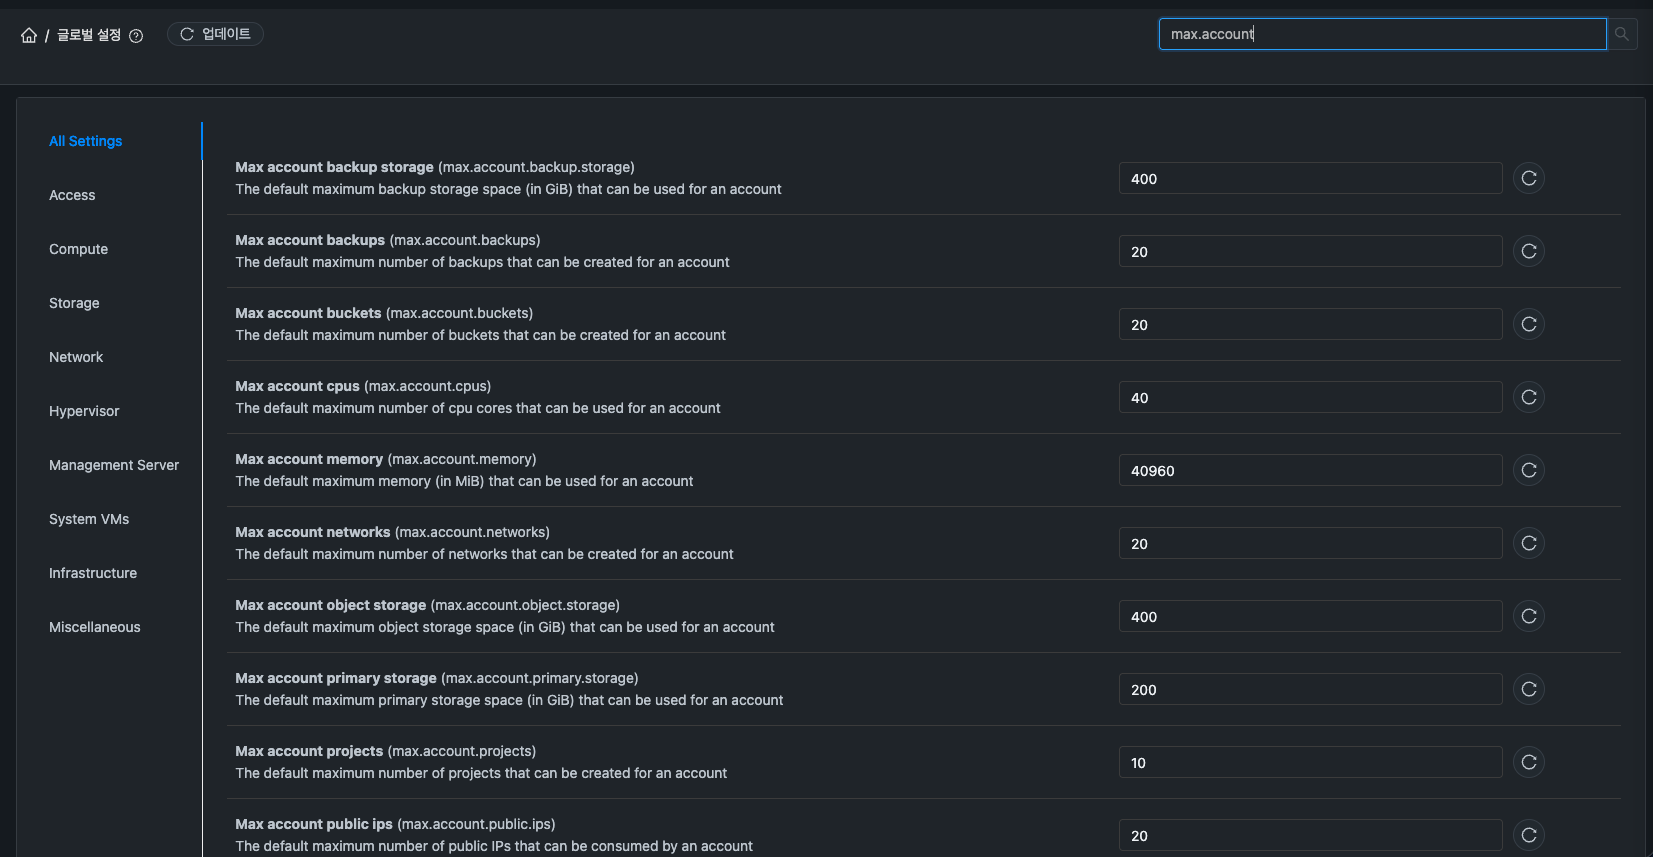Edit the max.account.memory value 40960 field
Viewport: 1653px width, 857px height.
pyautogui.click(x=1310, y=470)
